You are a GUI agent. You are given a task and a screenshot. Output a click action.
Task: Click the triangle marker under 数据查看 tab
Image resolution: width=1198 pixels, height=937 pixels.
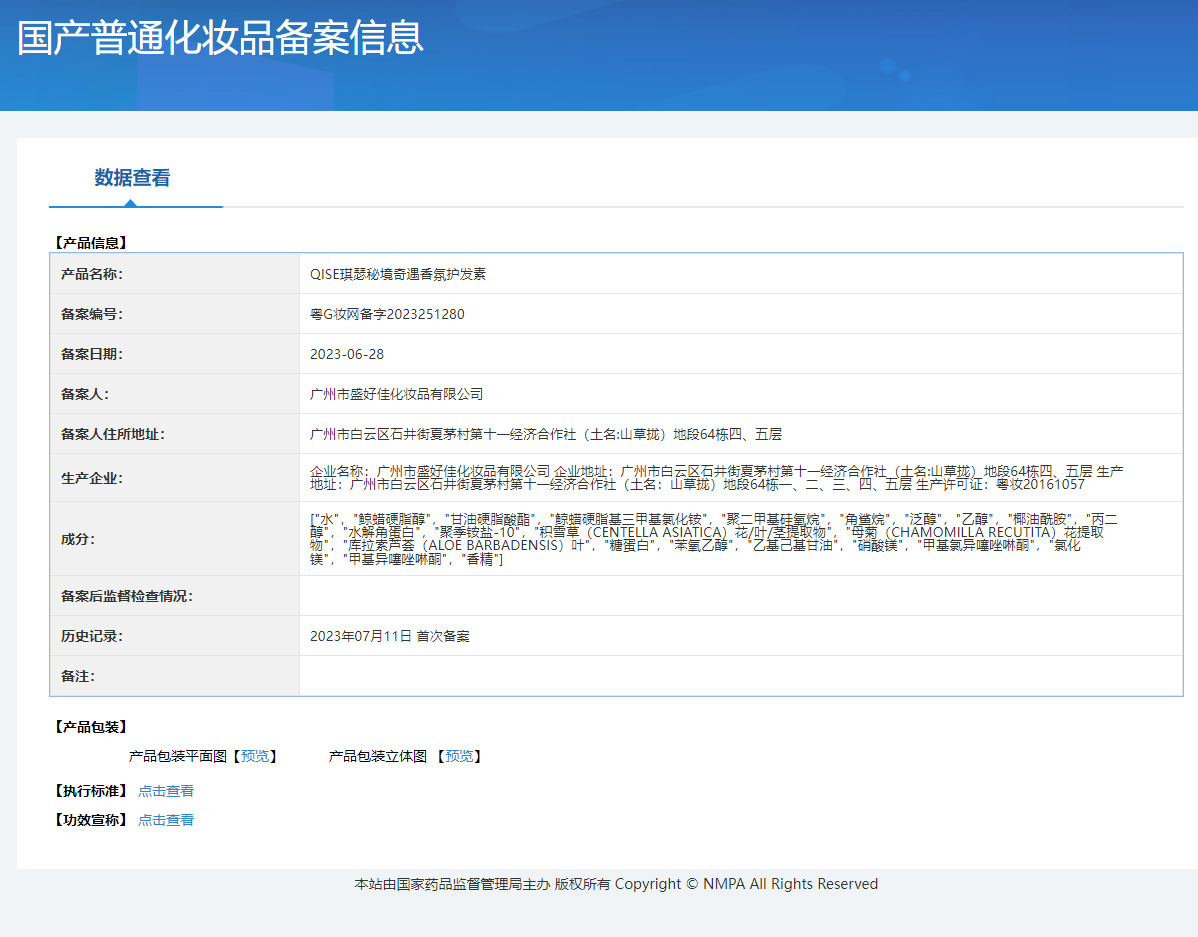[130, 203]
